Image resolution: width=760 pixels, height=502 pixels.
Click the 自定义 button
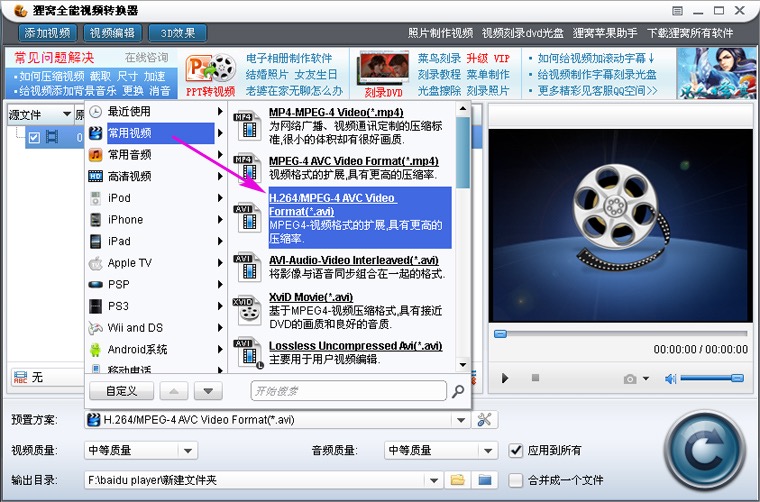[x=121, y=391]
